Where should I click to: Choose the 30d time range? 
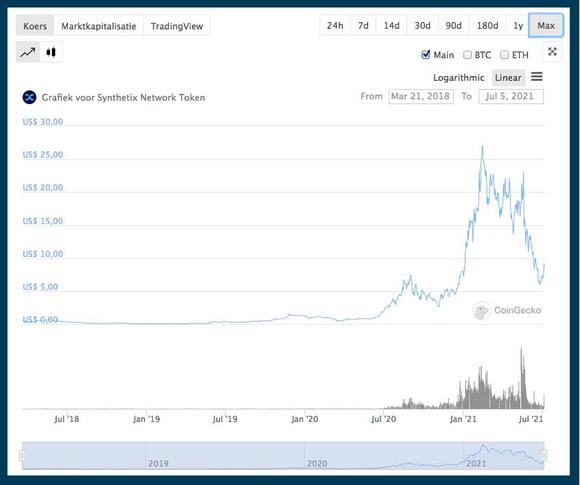[422, 26]
